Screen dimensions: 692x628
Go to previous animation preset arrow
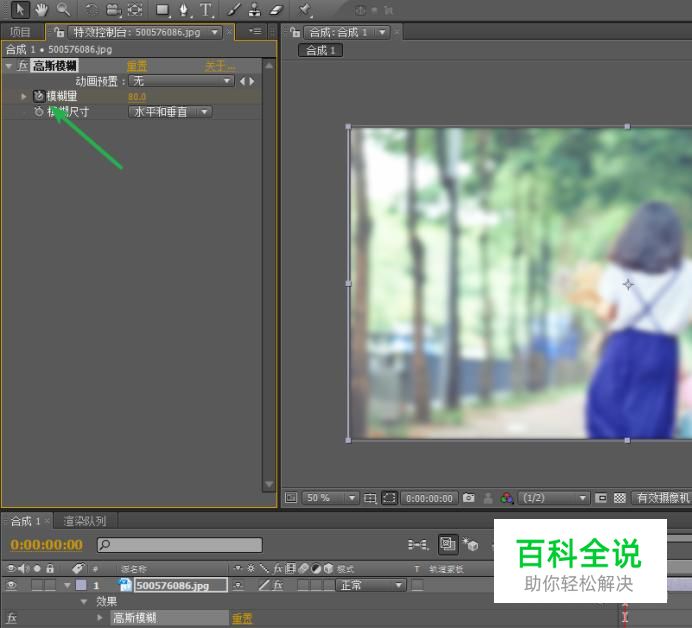[x=242, y=81]
